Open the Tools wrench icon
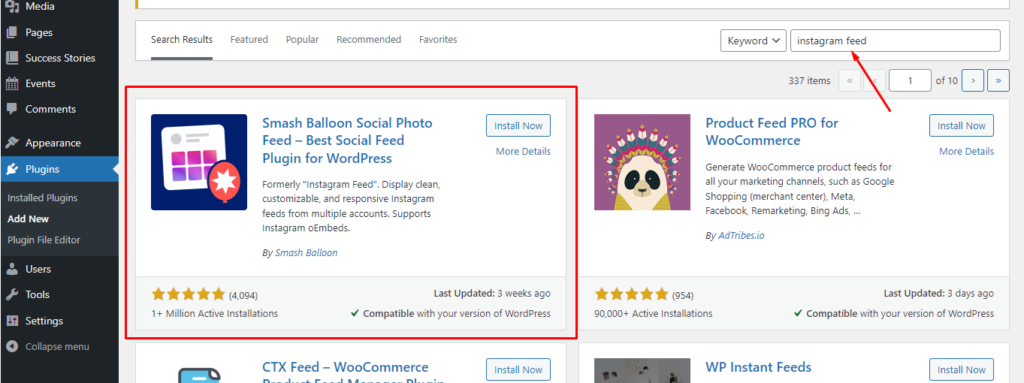1024x383 pixels. pos(12,295)
